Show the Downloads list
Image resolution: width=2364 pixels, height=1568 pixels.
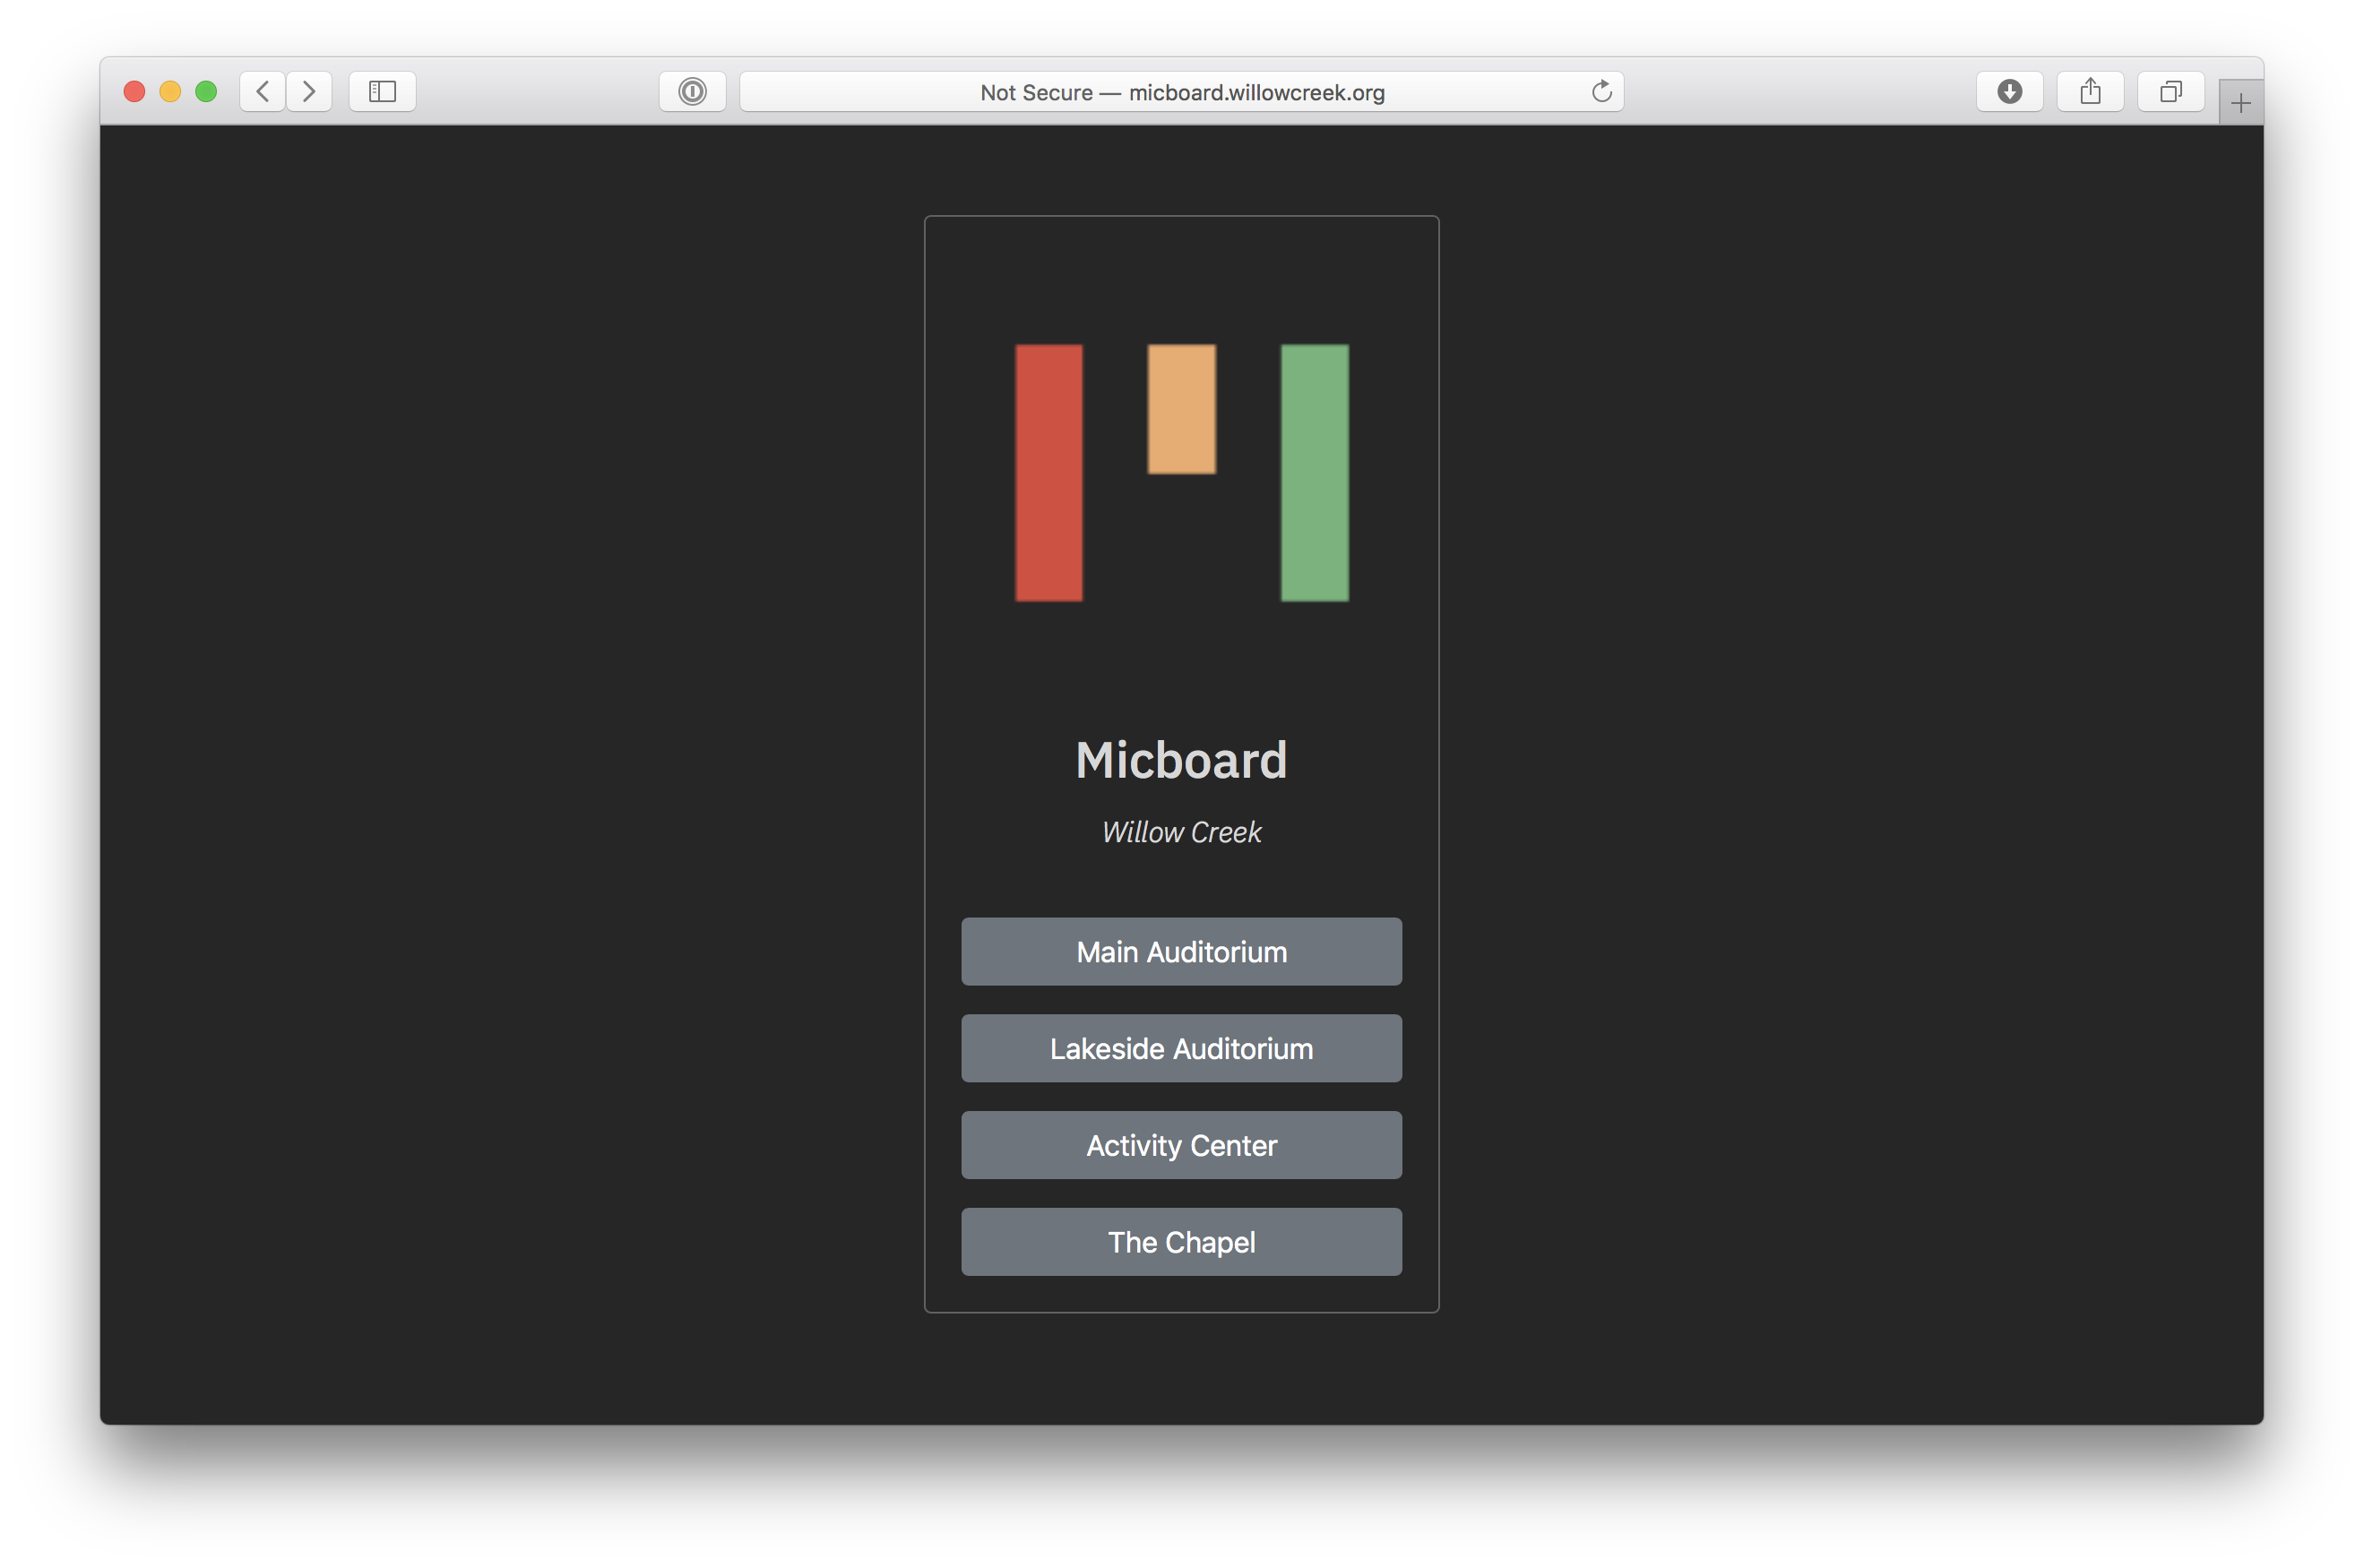[x=2010, y=92]
